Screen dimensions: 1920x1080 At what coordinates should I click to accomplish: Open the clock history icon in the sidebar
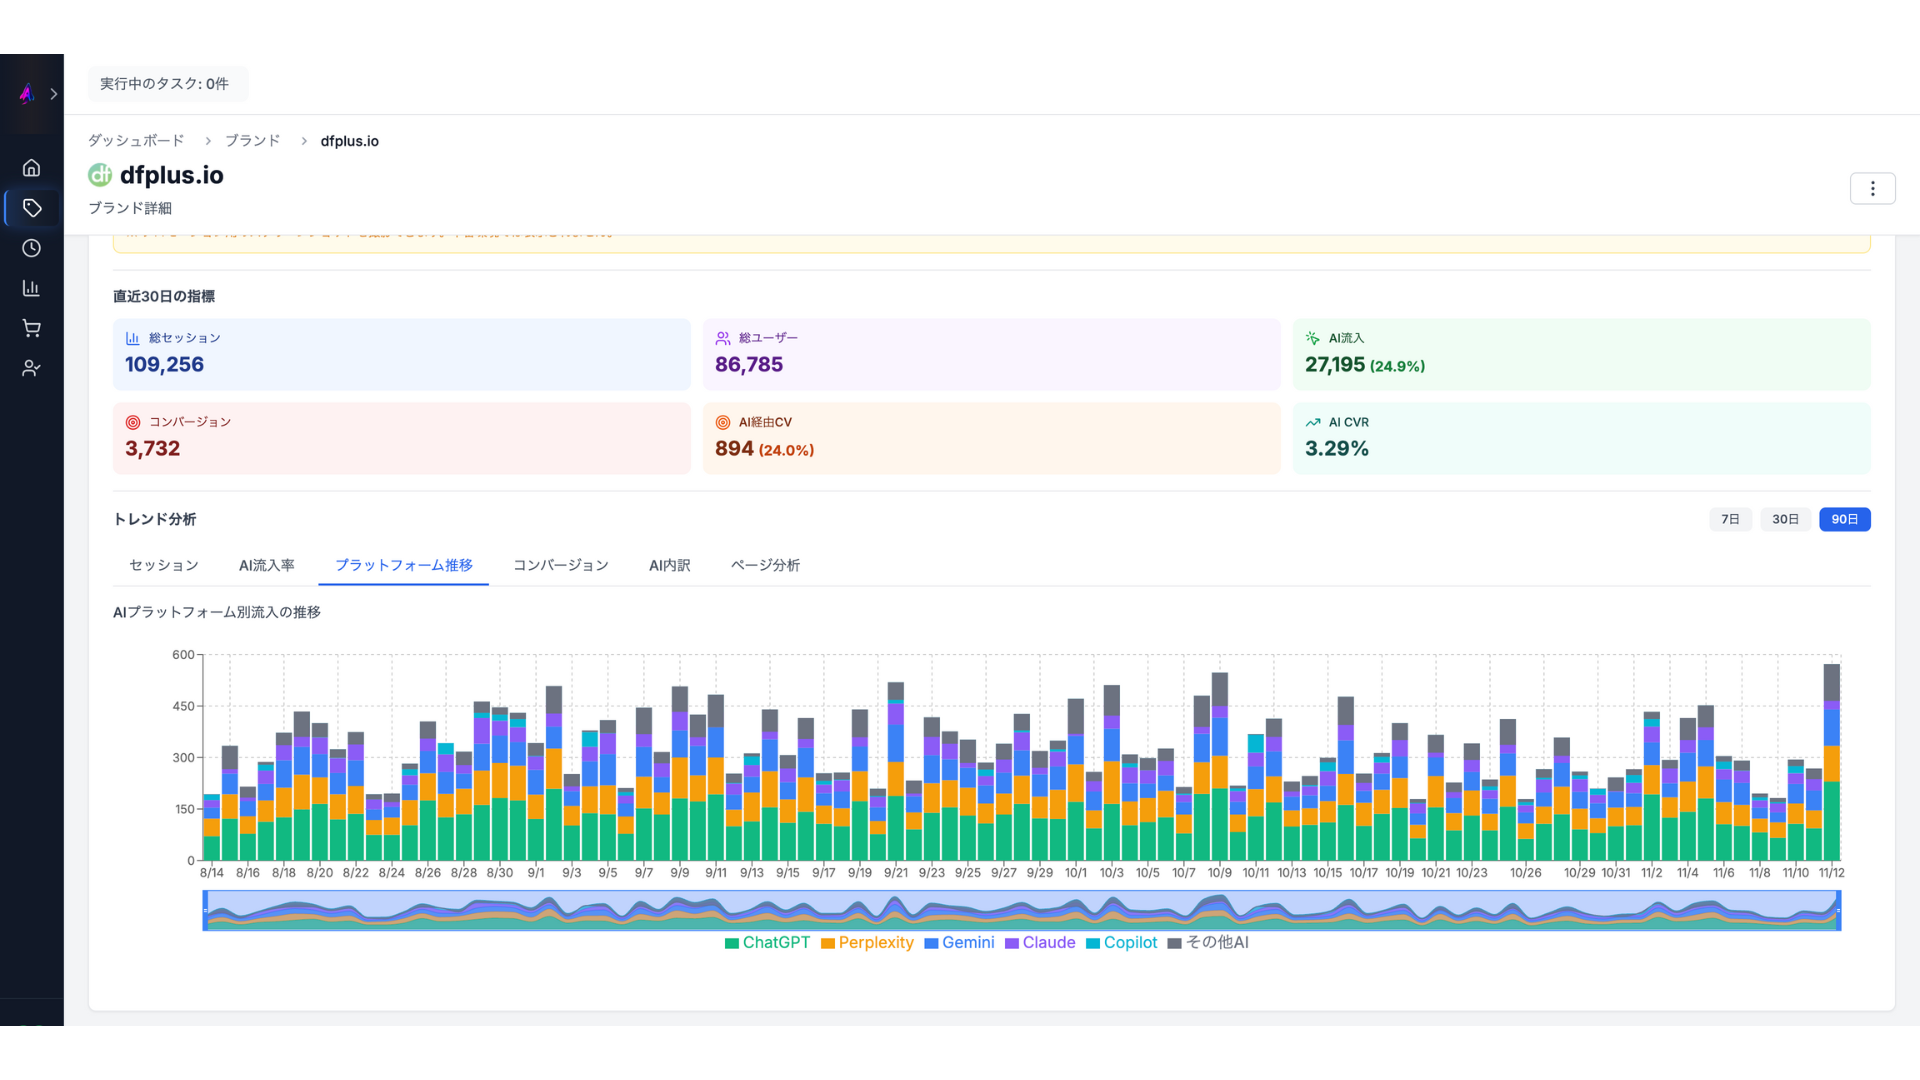pos(31,248)
